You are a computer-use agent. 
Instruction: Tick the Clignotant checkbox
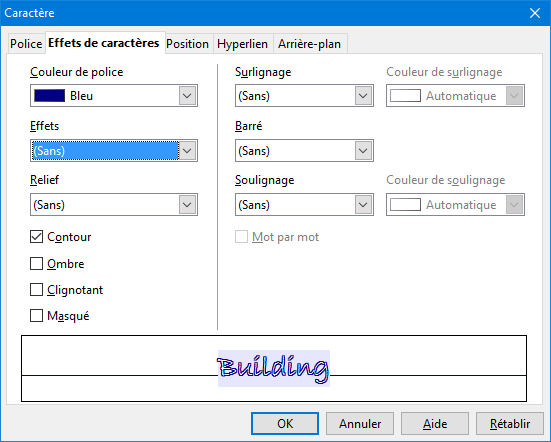point(37,290)
